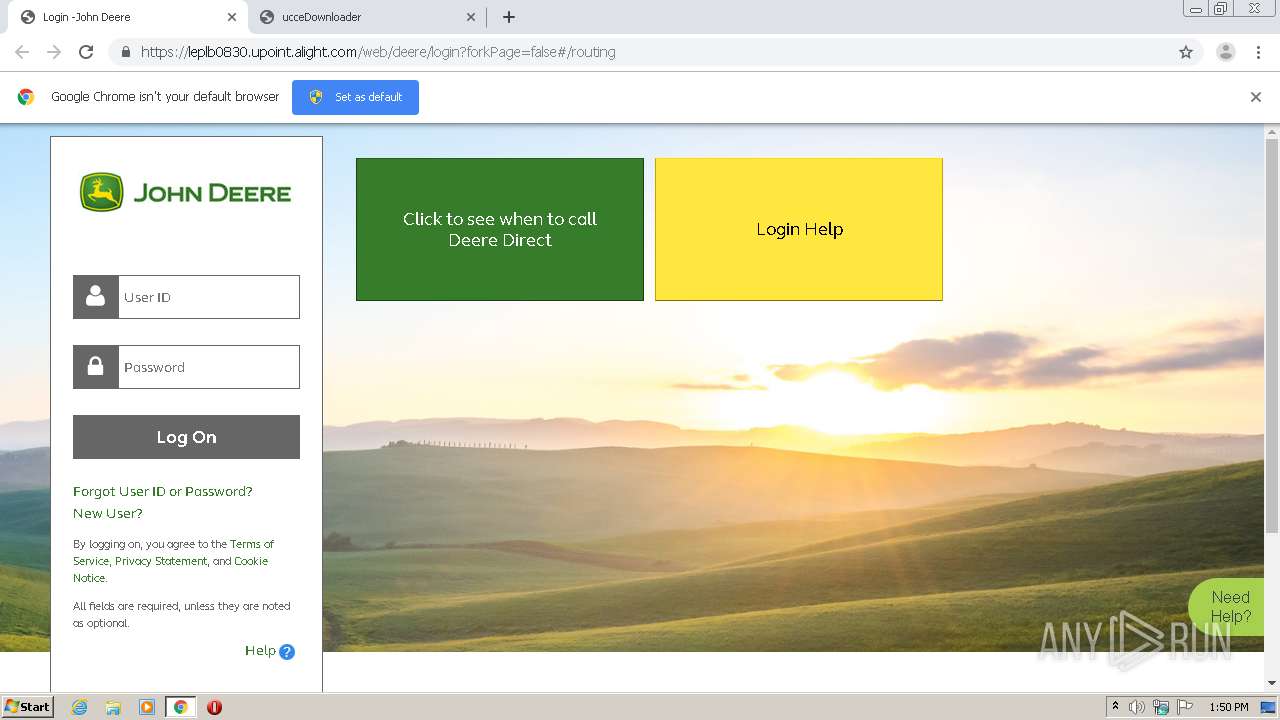This screenshot has height=720, width=1280.
Task: Click the Chrome taskbar icon
Action: pos(181,707)
